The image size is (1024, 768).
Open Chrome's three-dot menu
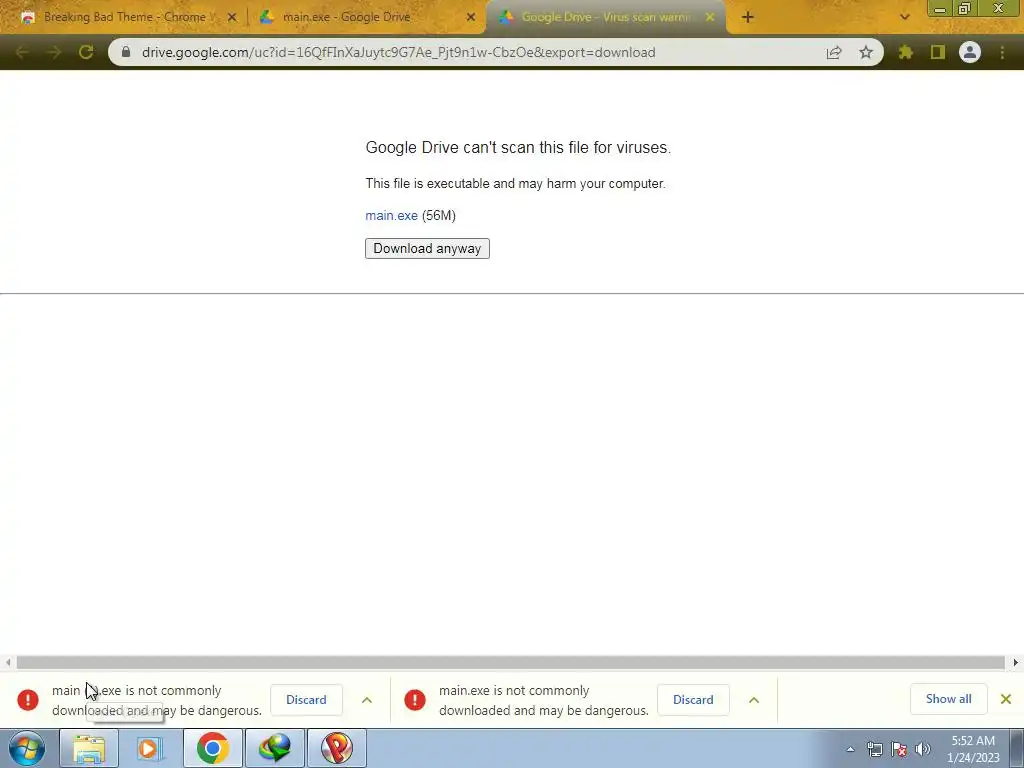[x=1002, y=52]
